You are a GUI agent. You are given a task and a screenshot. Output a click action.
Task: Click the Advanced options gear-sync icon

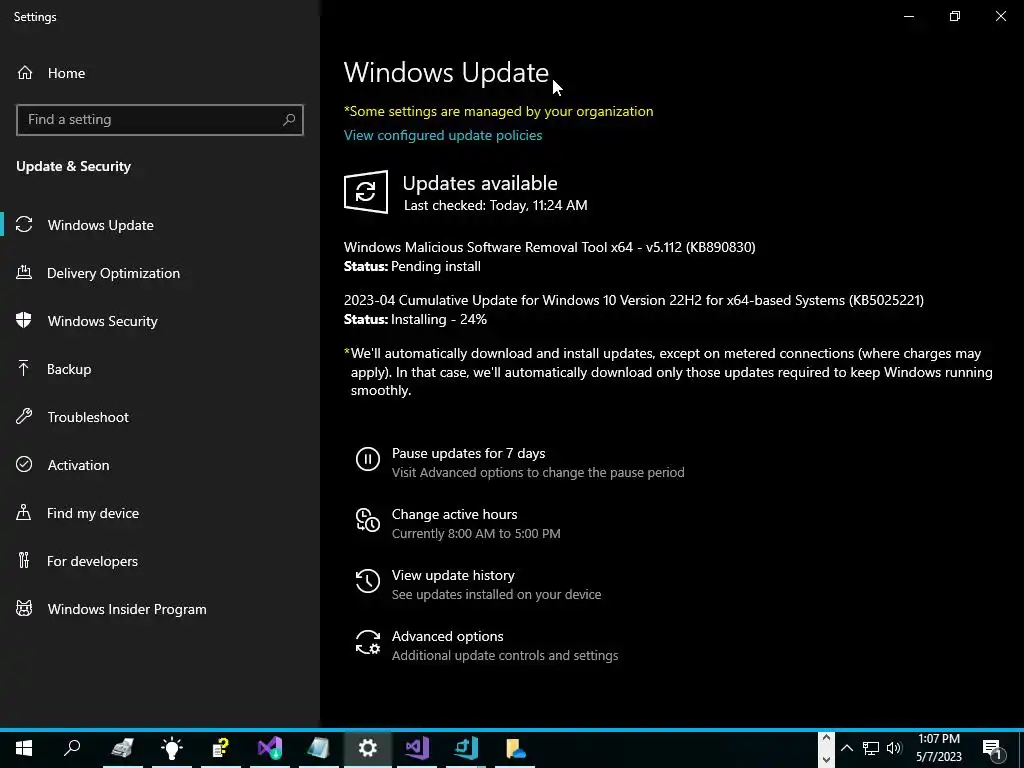(x=368, y=642)
